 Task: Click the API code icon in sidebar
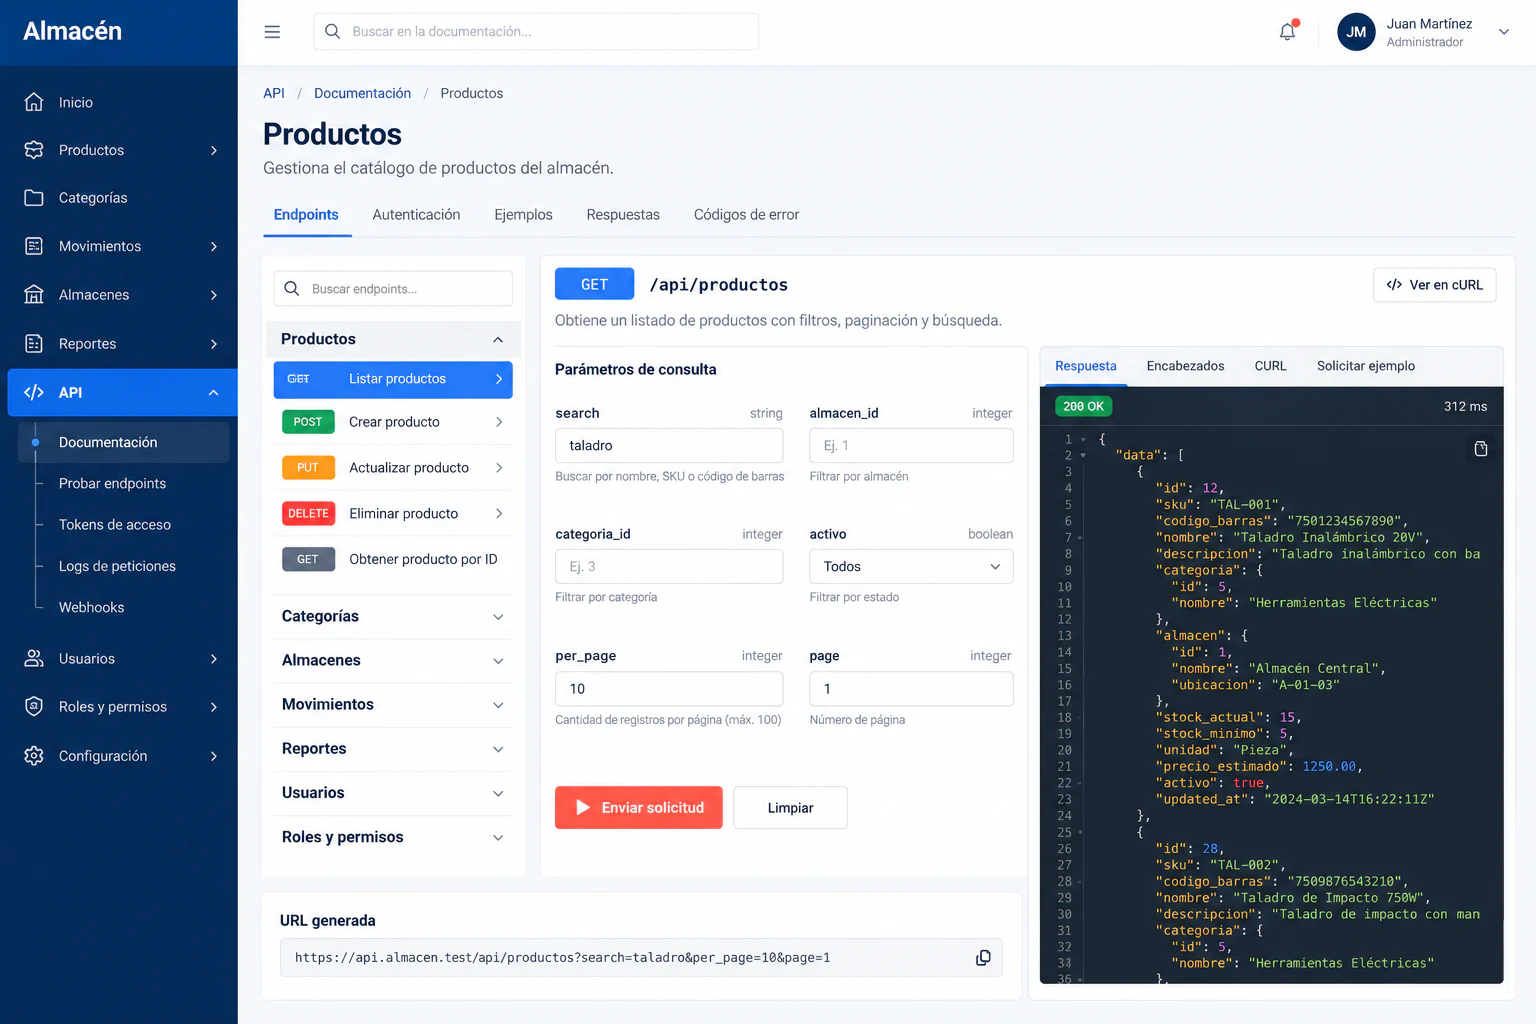[34, 393]
